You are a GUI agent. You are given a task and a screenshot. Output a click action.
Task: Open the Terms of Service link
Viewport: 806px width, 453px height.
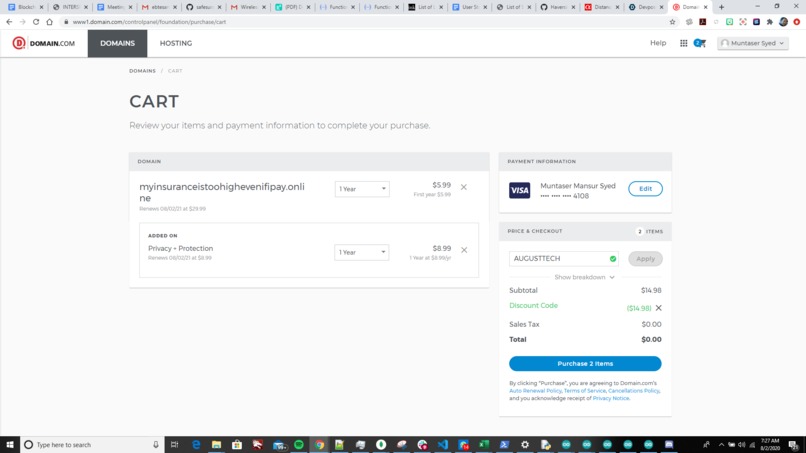tap(585, 391)
